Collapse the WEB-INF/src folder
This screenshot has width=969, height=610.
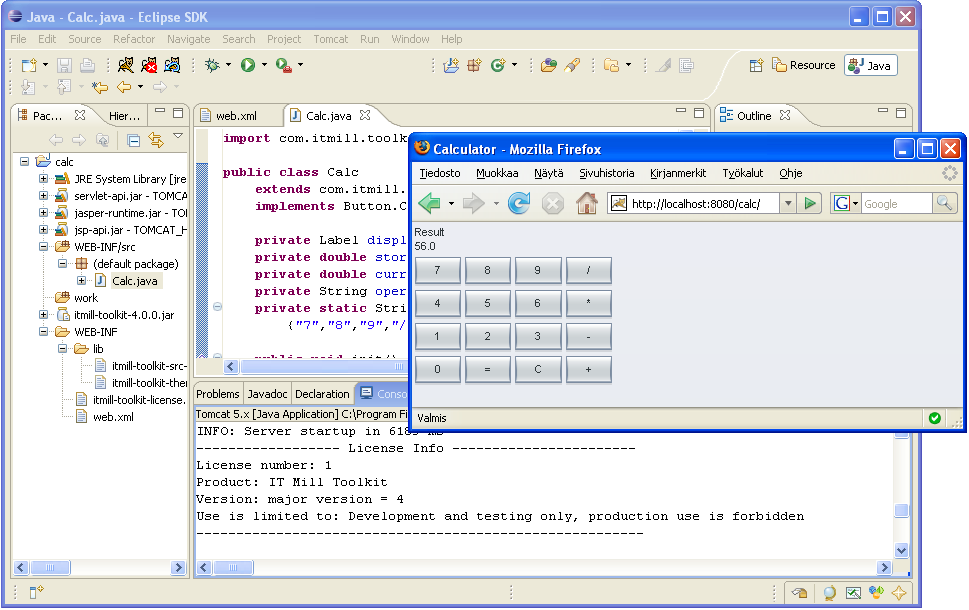pyautogui.click(x=44, y=247)
